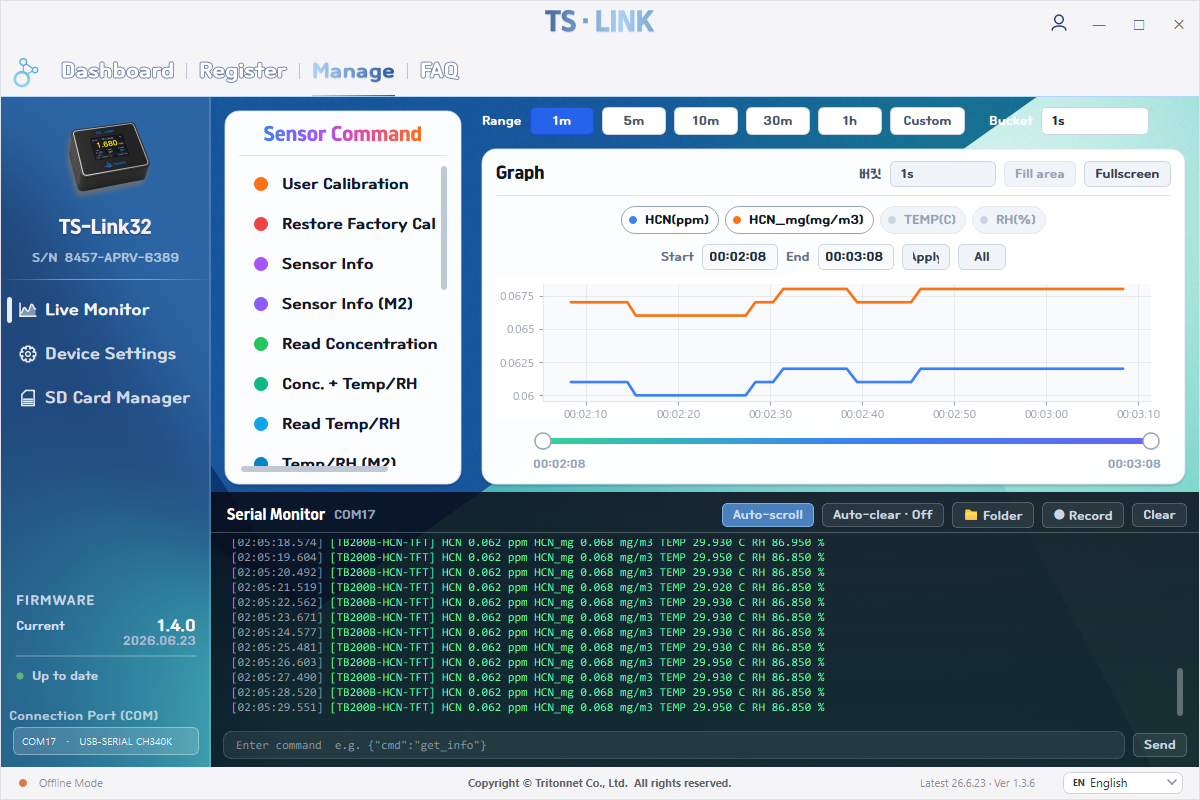The image size is (1200, 800).
Task: Open the COM17 connection port selector
Action: point(106,741)
